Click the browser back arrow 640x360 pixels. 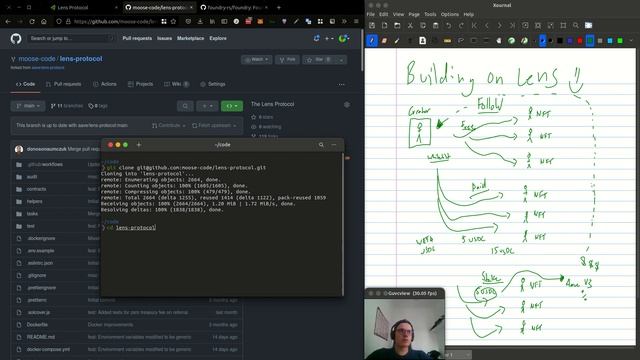(x=8, y=21)
